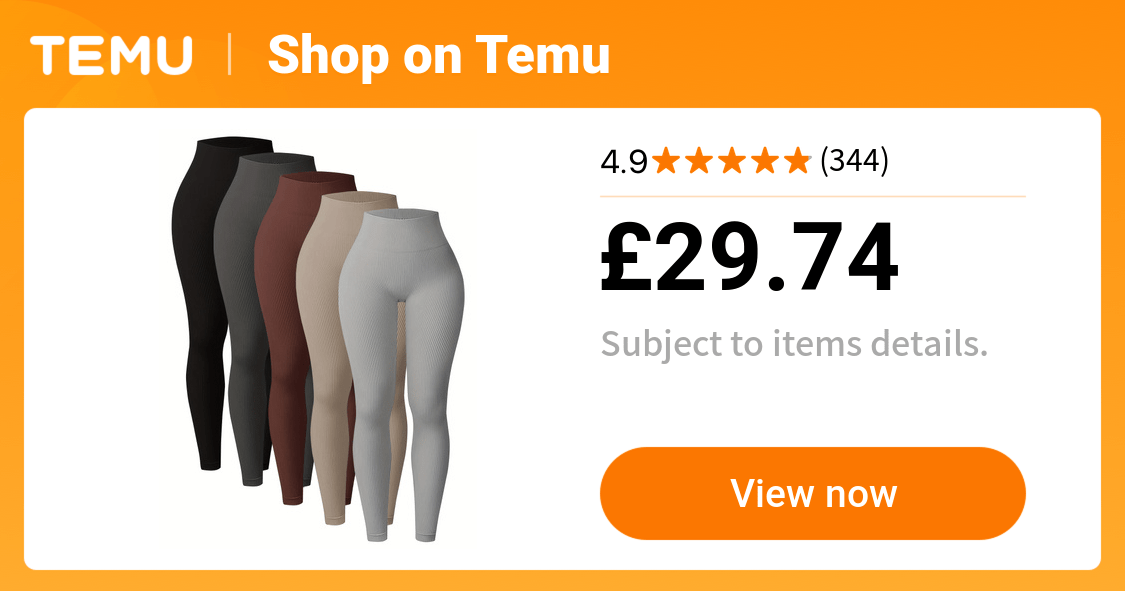Click the thin line under the rating

(x=813, y=196)
